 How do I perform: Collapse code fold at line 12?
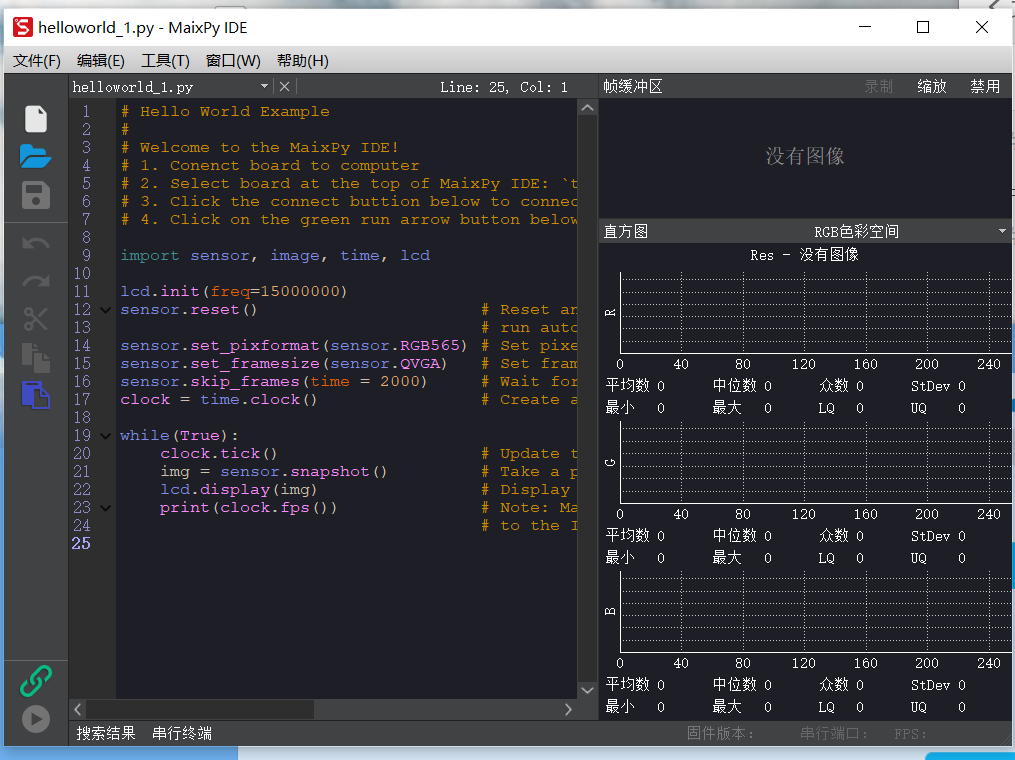[106, 310]
